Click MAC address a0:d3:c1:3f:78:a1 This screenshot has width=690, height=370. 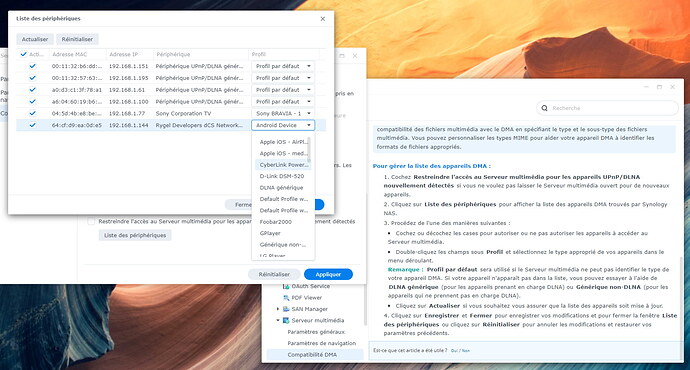[77, 90]
